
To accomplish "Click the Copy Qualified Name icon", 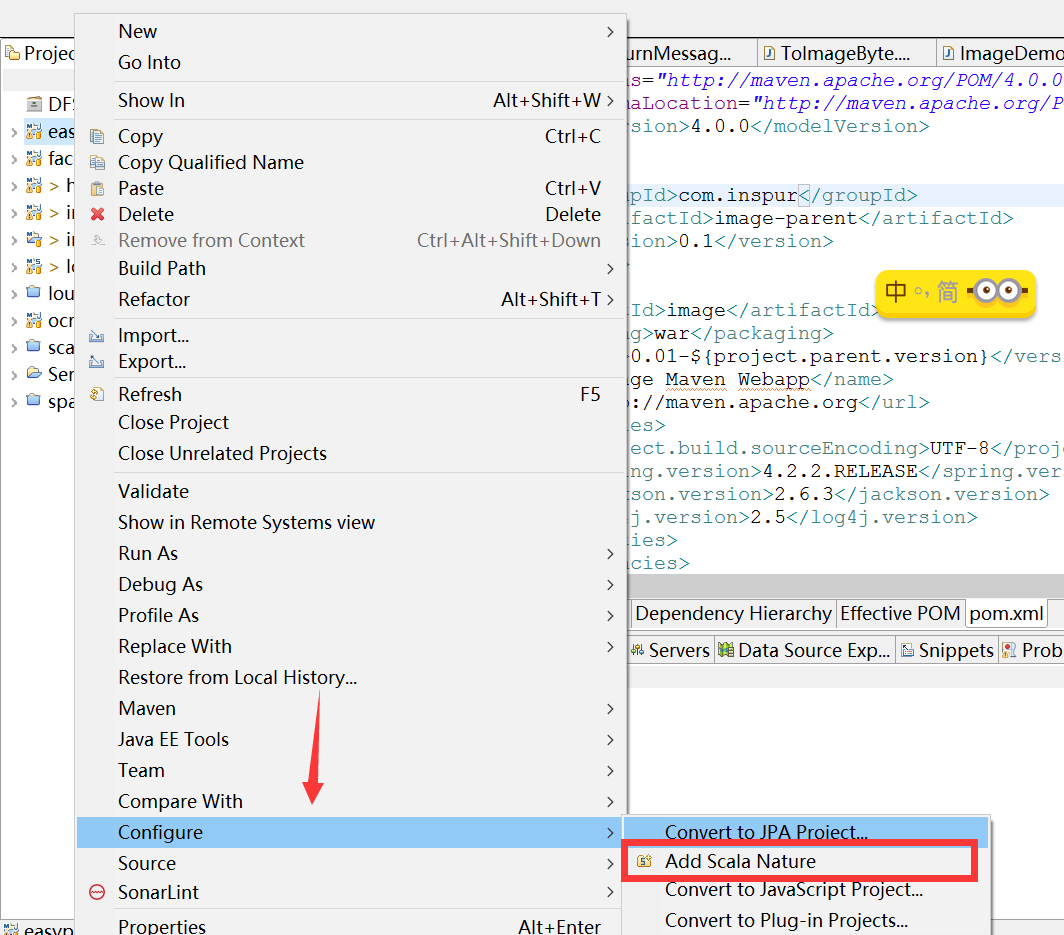I will 98,163.
